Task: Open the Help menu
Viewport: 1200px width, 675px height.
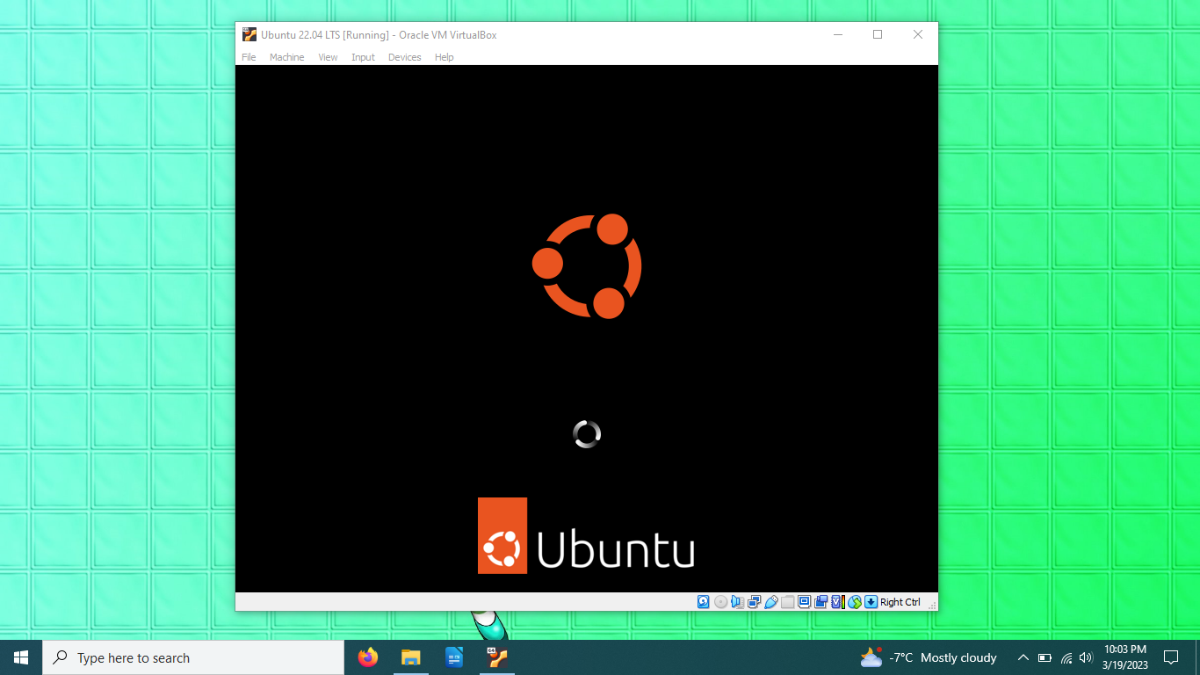Action: coord(444,57)
